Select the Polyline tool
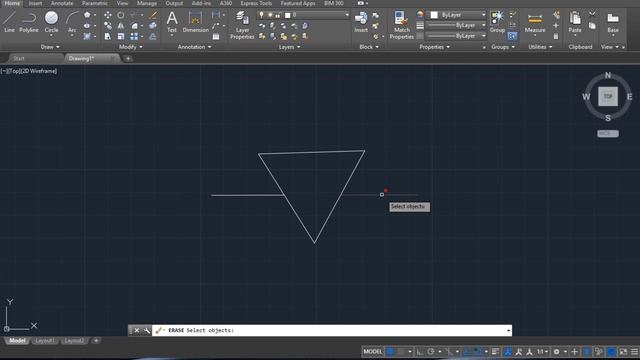 pos(29,22)
